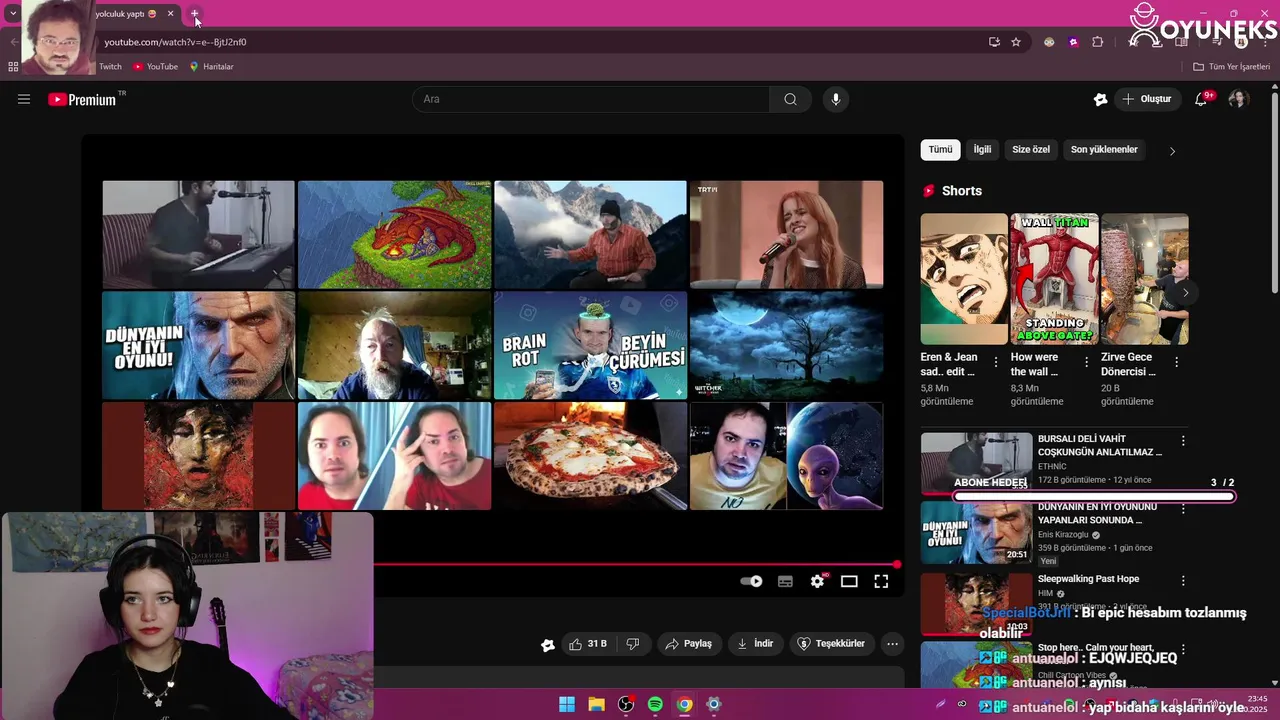Open the YouTube hamburger guide menu

tap(24, 99)
